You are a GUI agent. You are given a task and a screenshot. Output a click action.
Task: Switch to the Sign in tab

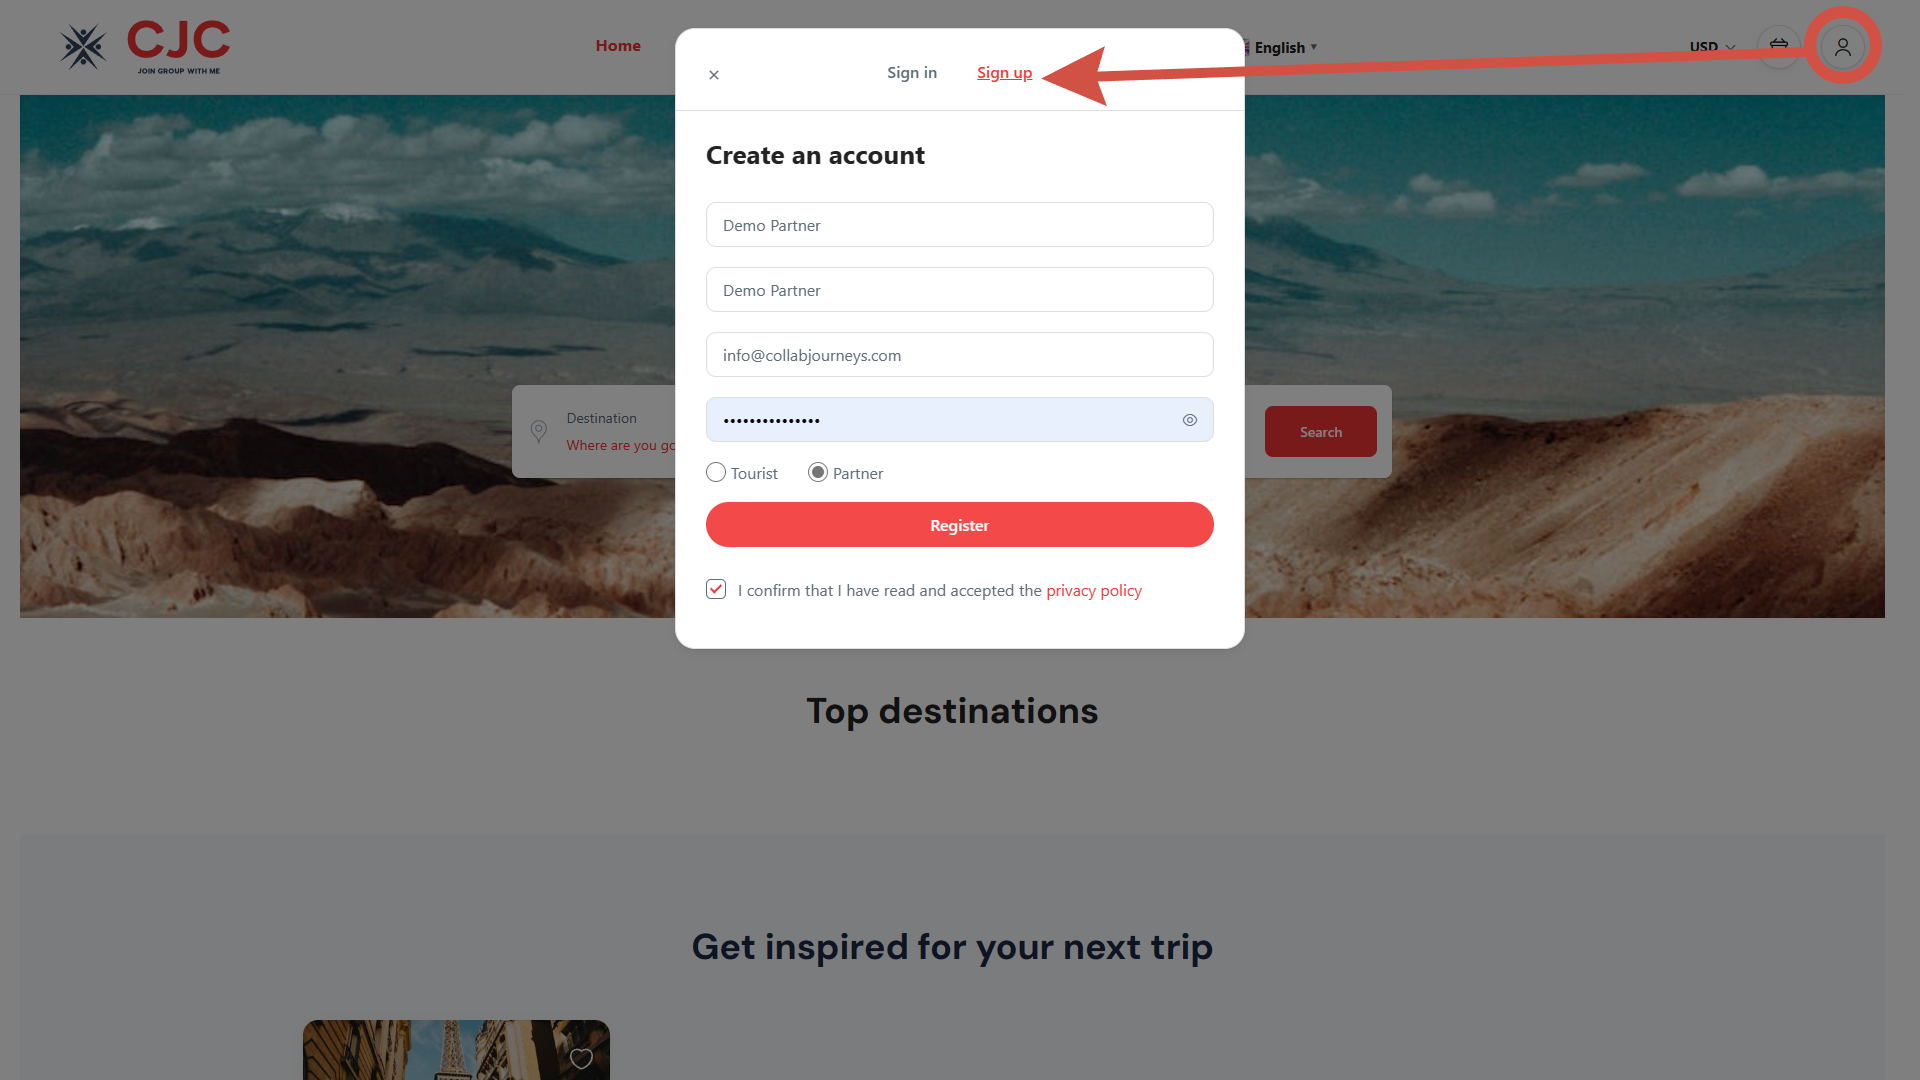coord(912,72)
